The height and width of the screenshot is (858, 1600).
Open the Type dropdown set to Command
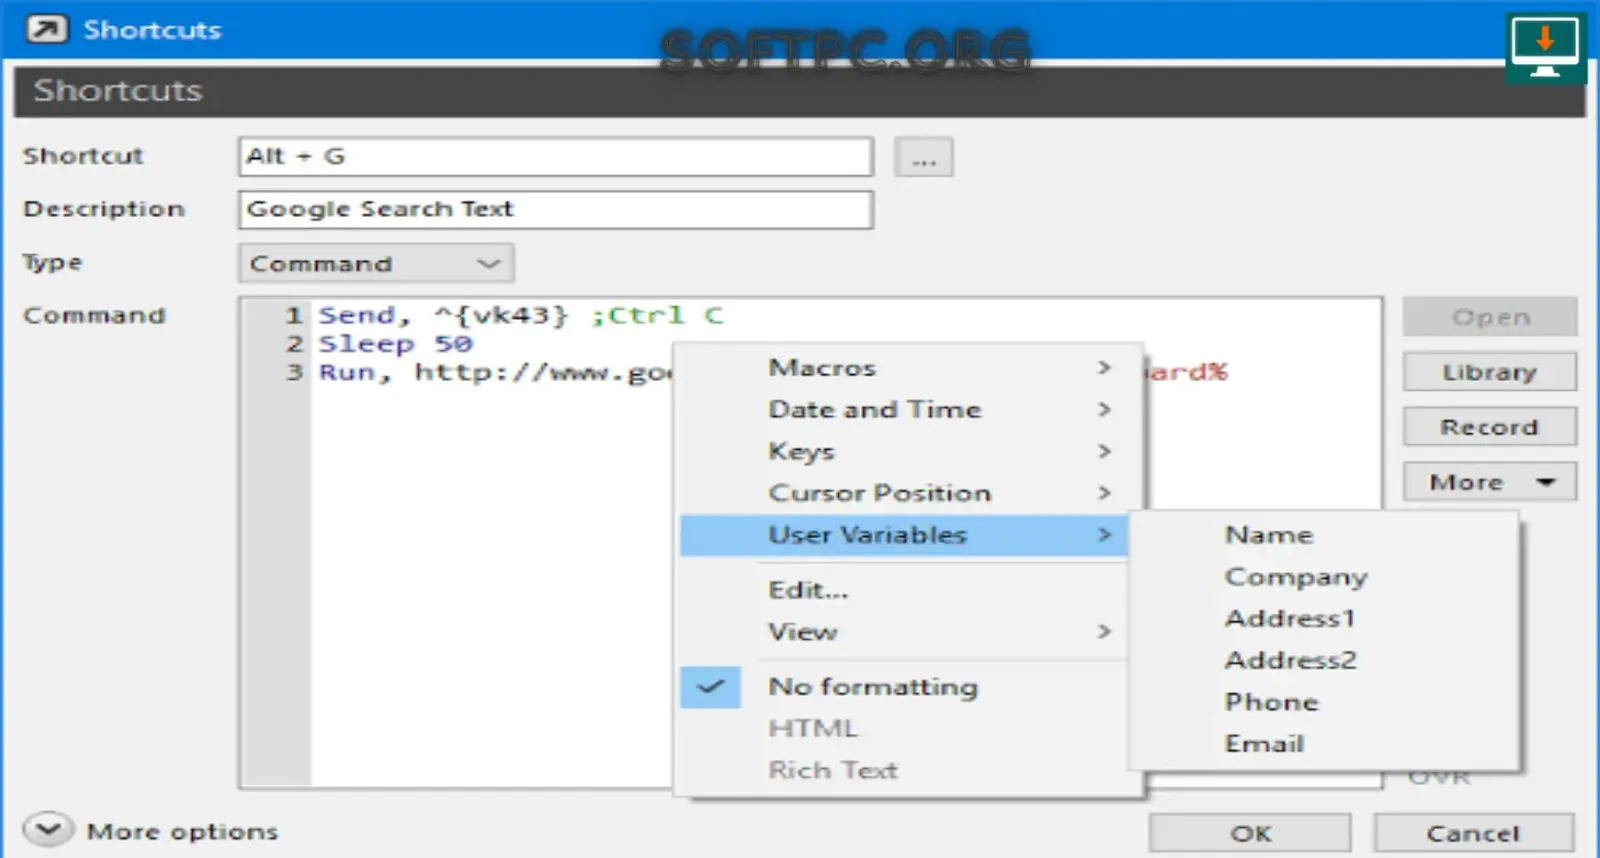point(376,264)
